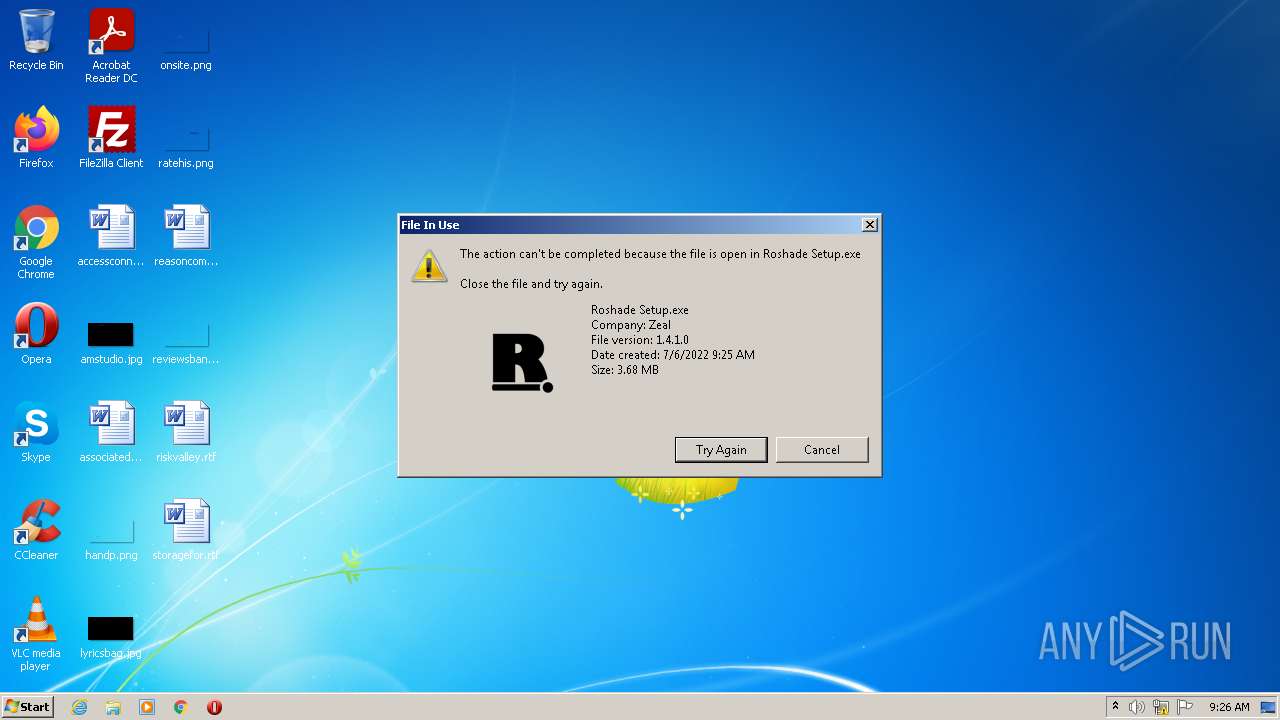1280x720 pixels.
Task: Launch Opera from the desktop
Action: coord(36,334)
